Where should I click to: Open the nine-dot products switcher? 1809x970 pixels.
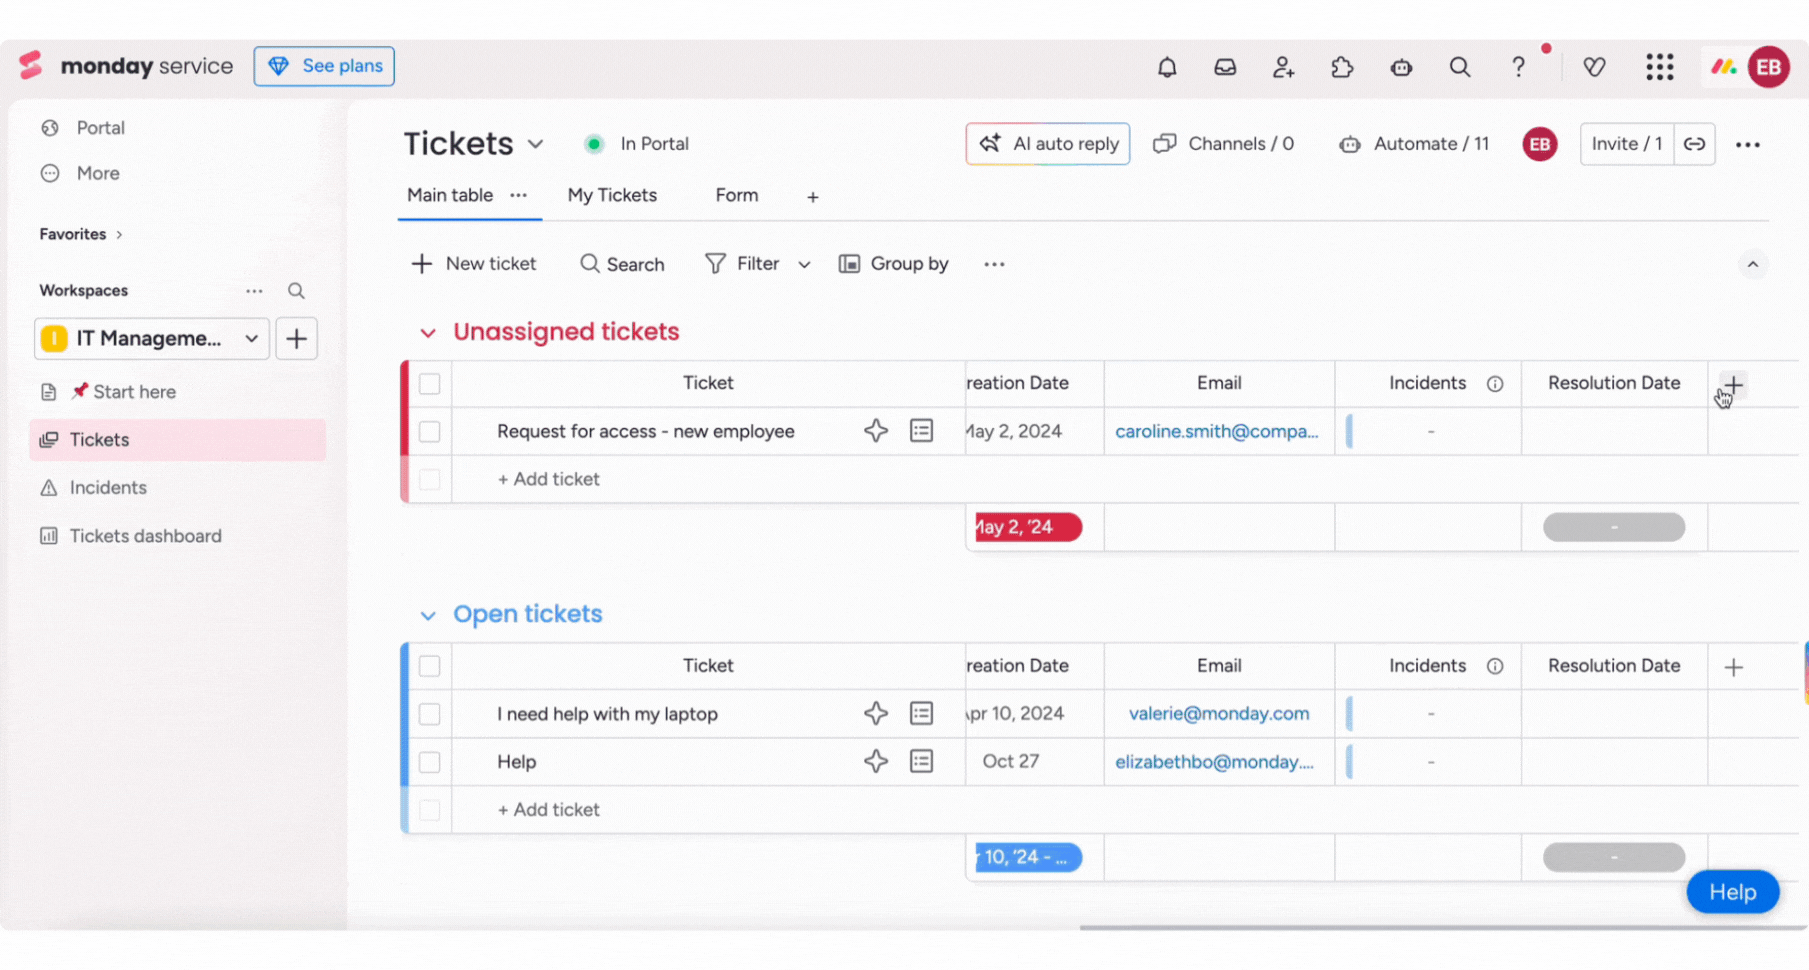(1660, 67)
